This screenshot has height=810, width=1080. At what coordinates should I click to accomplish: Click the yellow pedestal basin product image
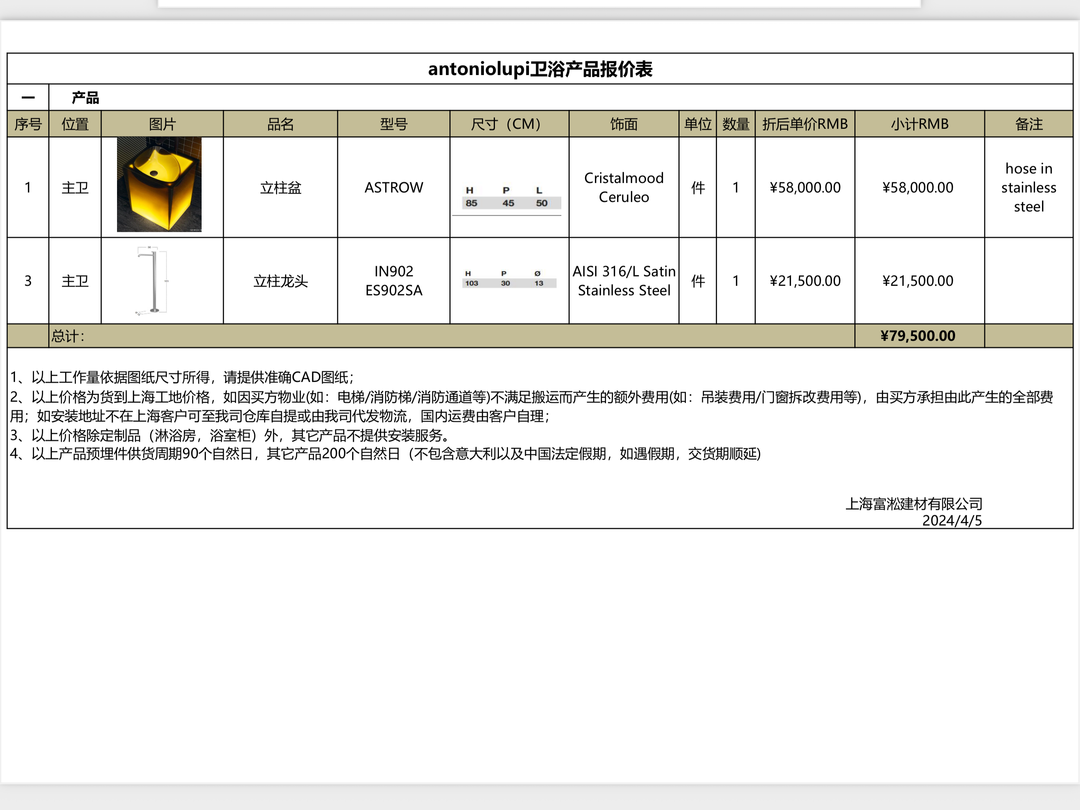point(159,185)
